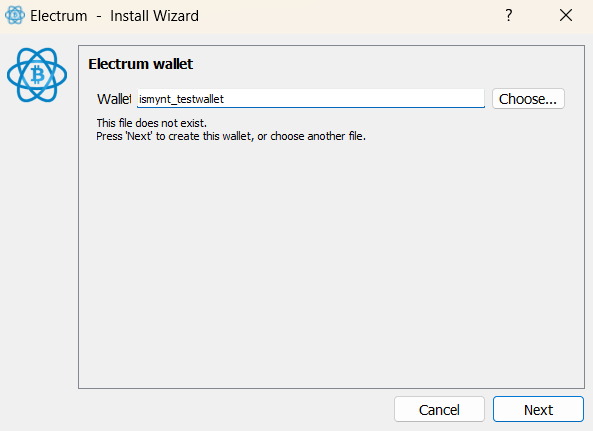The width and height of the screenshot is (593, 431).
Task: Place cursor after 'ismynt_testwallet' text
Action: click(x=225, y=99)
